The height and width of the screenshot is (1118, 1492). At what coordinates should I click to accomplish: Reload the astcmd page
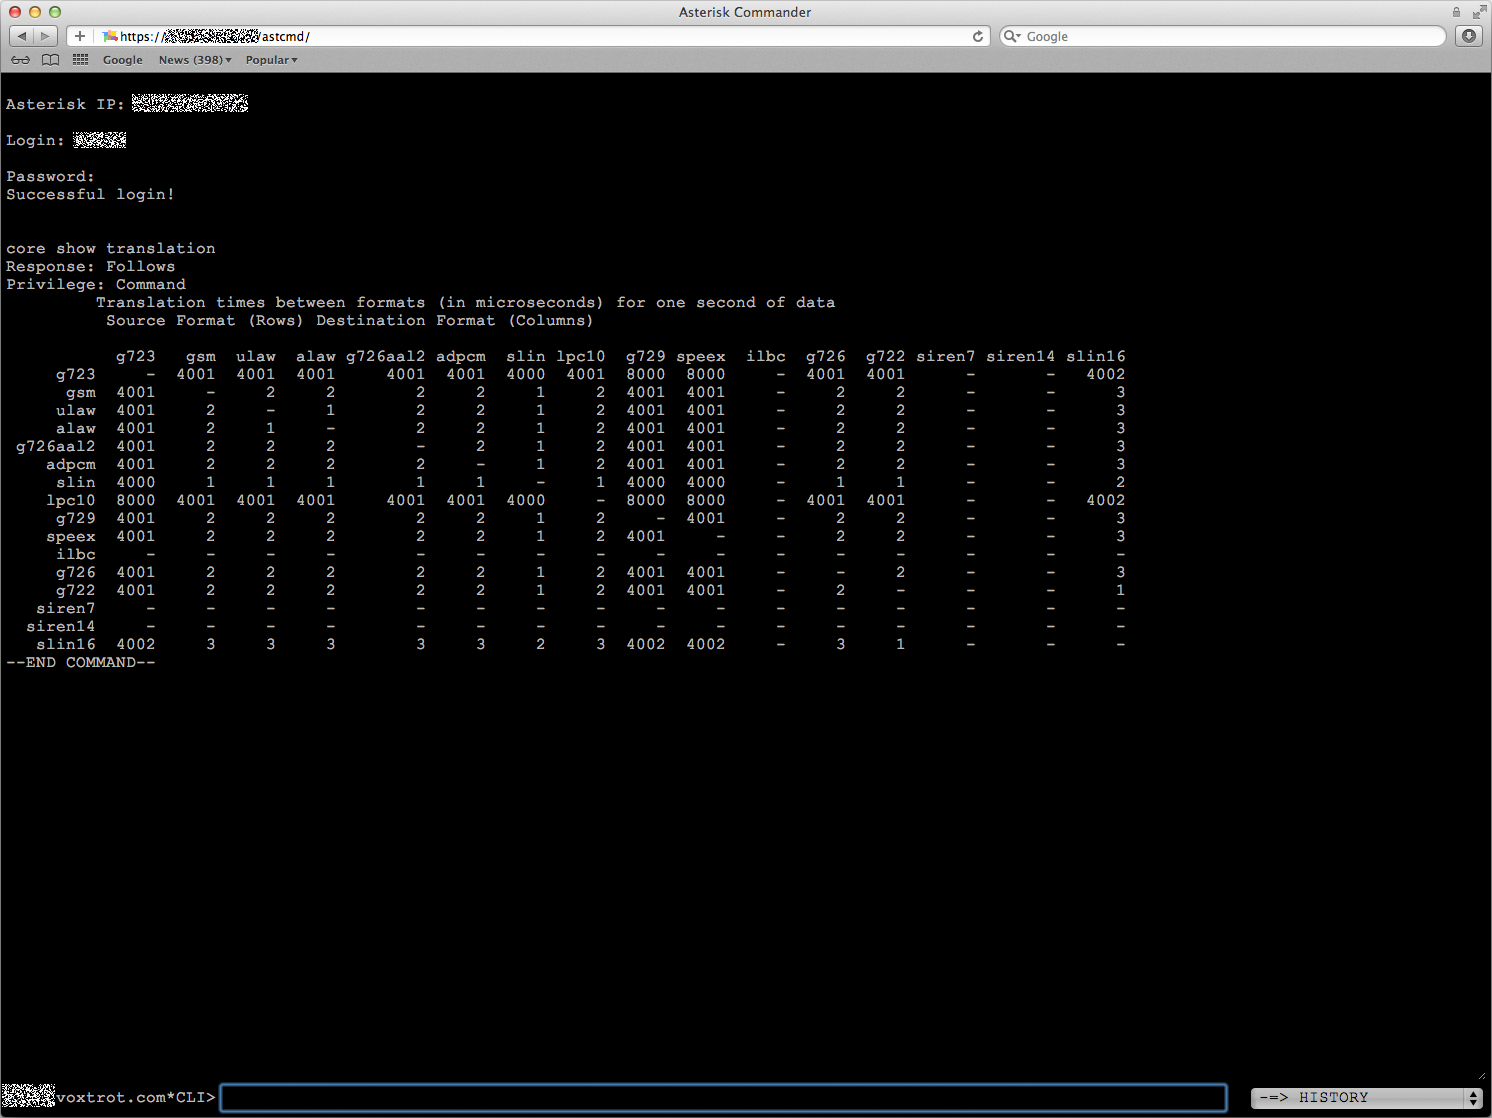977,36
